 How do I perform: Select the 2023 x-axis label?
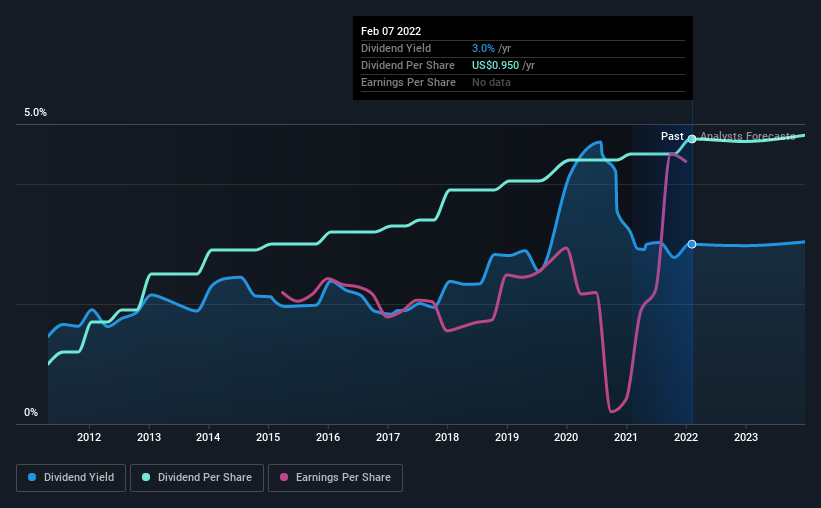(x=746, y=437)
